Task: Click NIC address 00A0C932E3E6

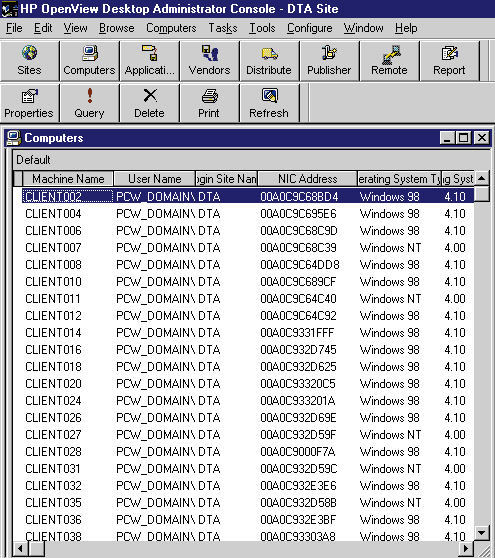Action: pos(298,486)
